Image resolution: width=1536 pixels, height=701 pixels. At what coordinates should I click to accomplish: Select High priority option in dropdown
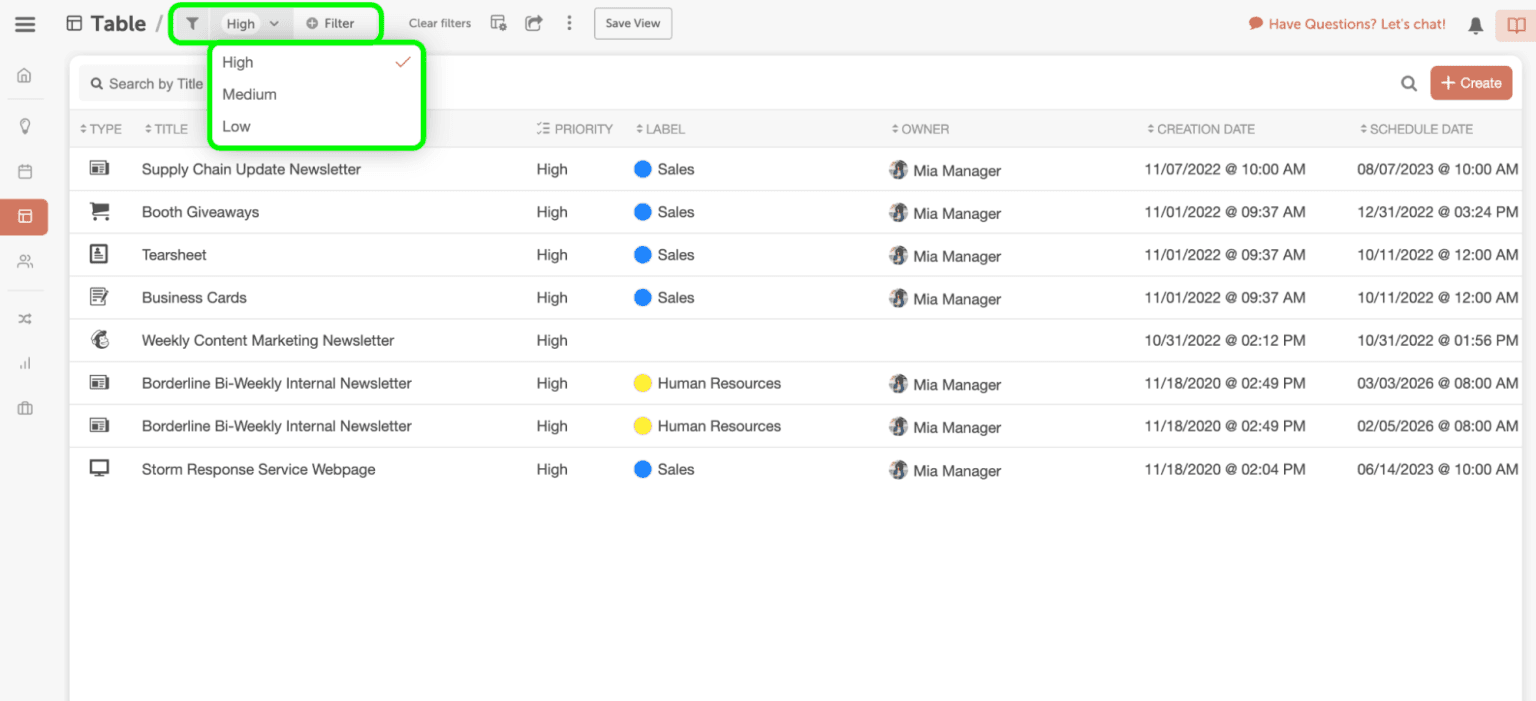coord(238,62)
